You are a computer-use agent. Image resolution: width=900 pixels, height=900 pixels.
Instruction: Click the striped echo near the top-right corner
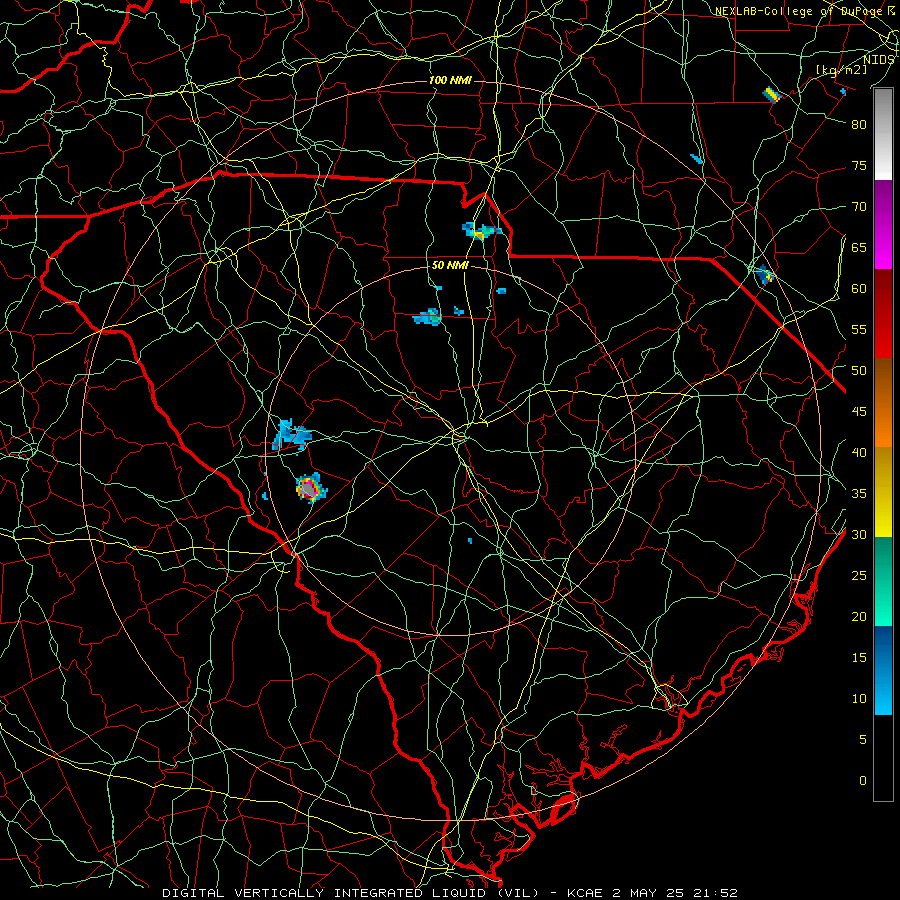[x=773, y=95]
